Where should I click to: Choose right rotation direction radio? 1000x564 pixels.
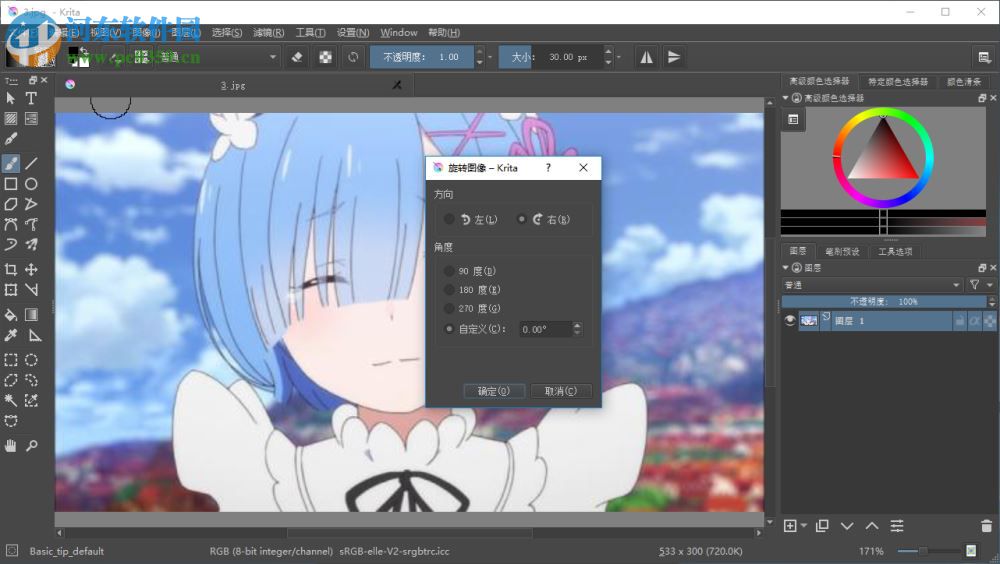pos(522,219)
